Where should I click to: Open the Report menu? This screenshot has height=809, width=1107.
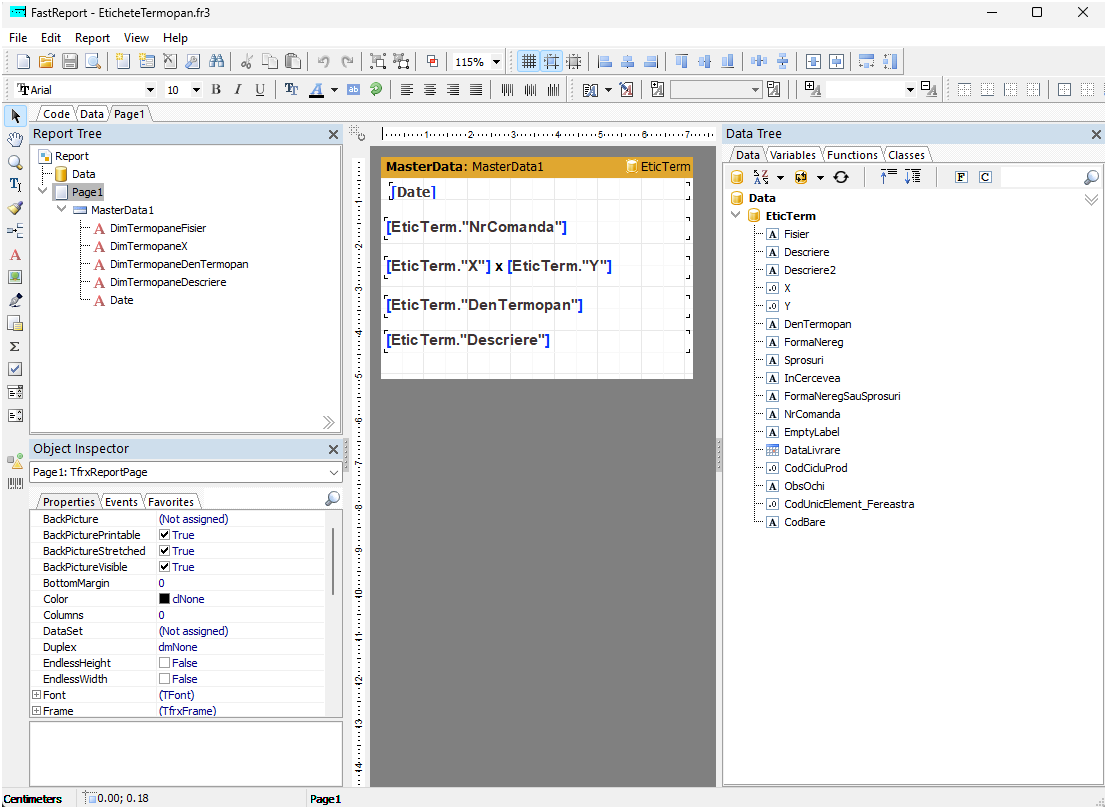point(92,38)
